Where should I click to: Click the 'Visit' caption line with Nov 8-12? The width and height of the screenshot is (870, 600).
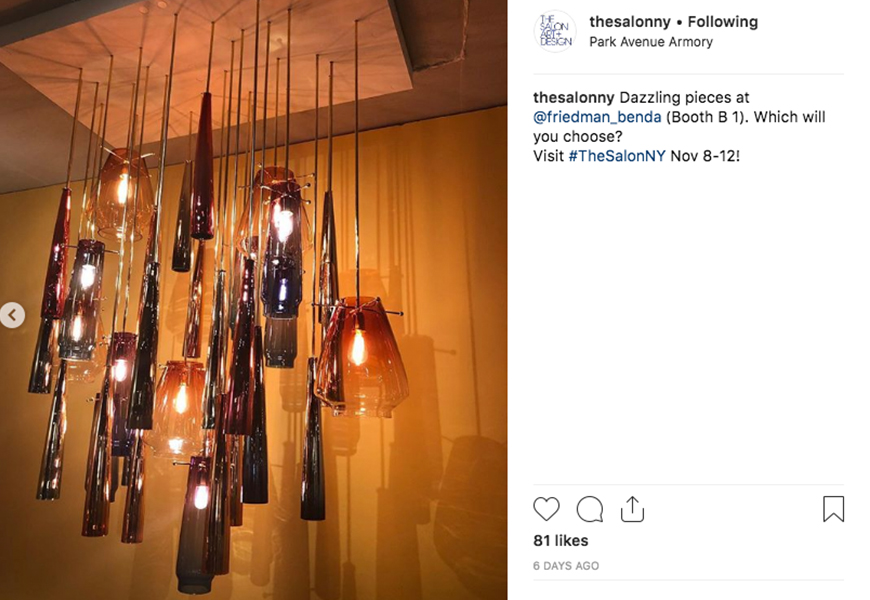click(636, 156)
